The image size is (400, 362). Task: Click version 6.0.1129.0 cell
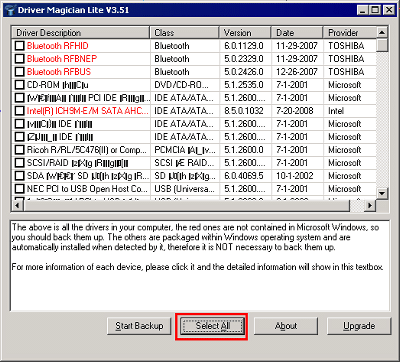click(x=244, y=46)
